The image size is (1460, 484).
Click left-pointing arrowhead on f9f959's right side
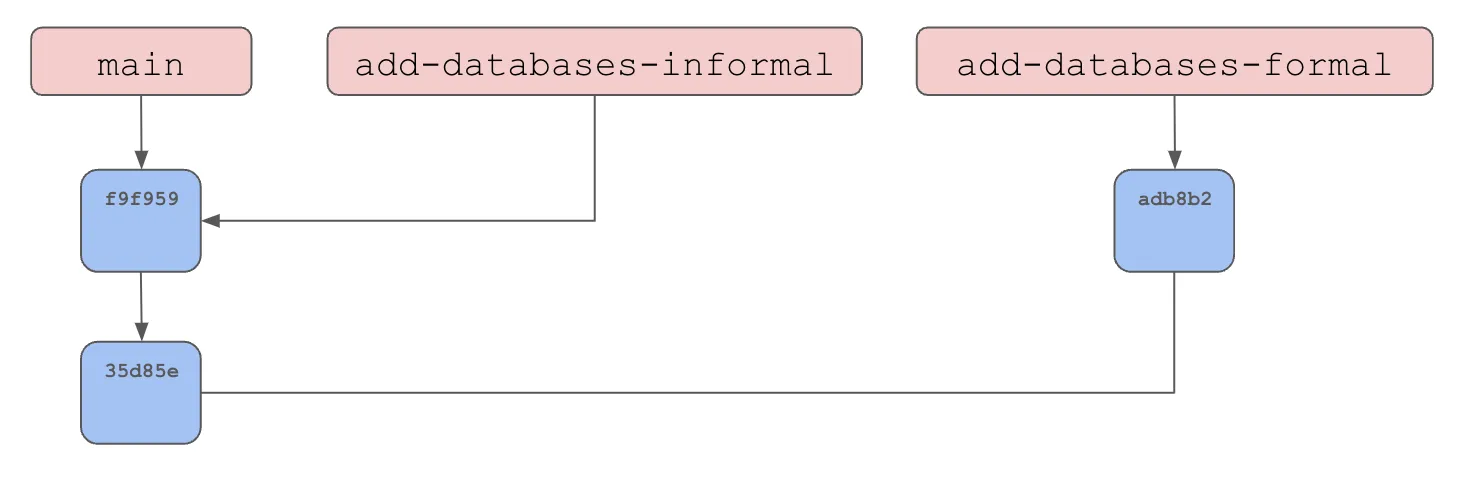211,221
